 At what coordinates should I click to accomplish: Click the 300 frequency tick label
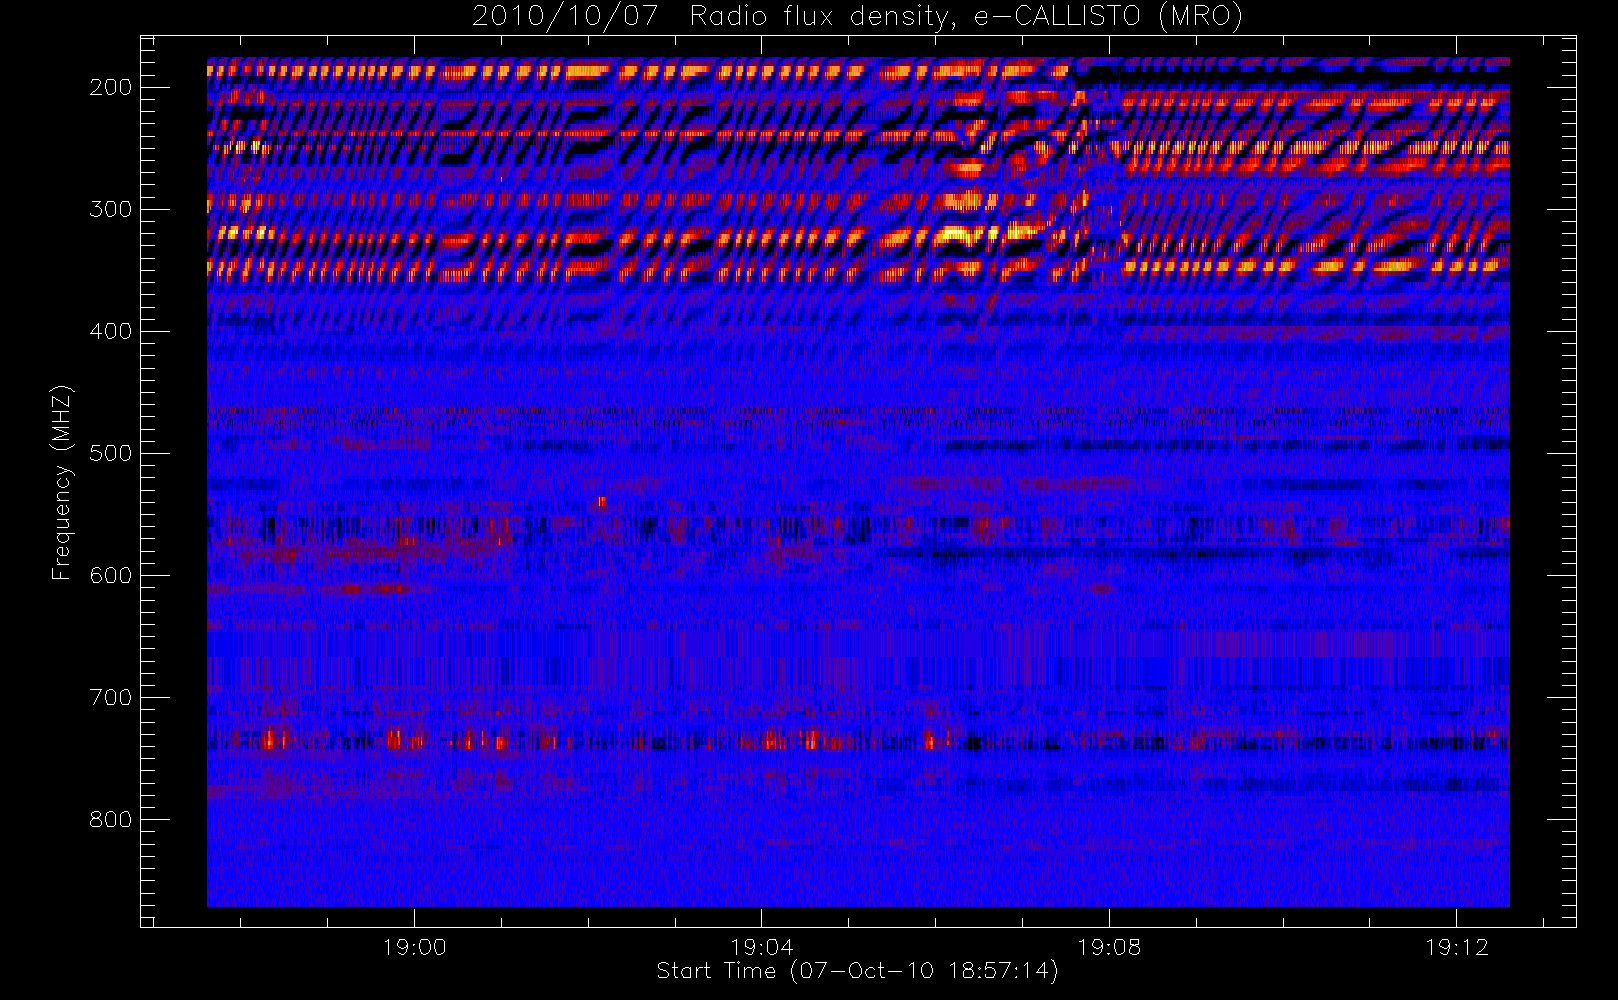pos(110,209)
